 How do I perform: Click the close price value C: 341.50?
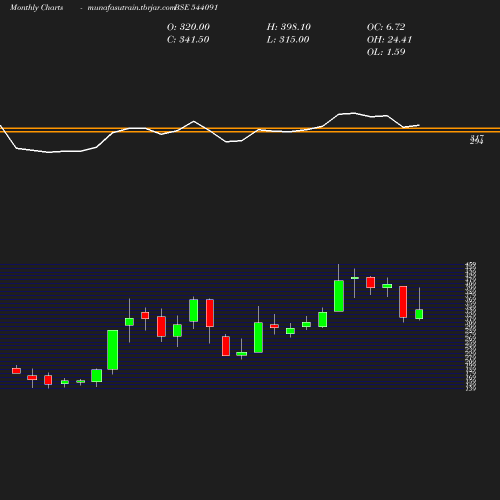click(x=188, y=40)
